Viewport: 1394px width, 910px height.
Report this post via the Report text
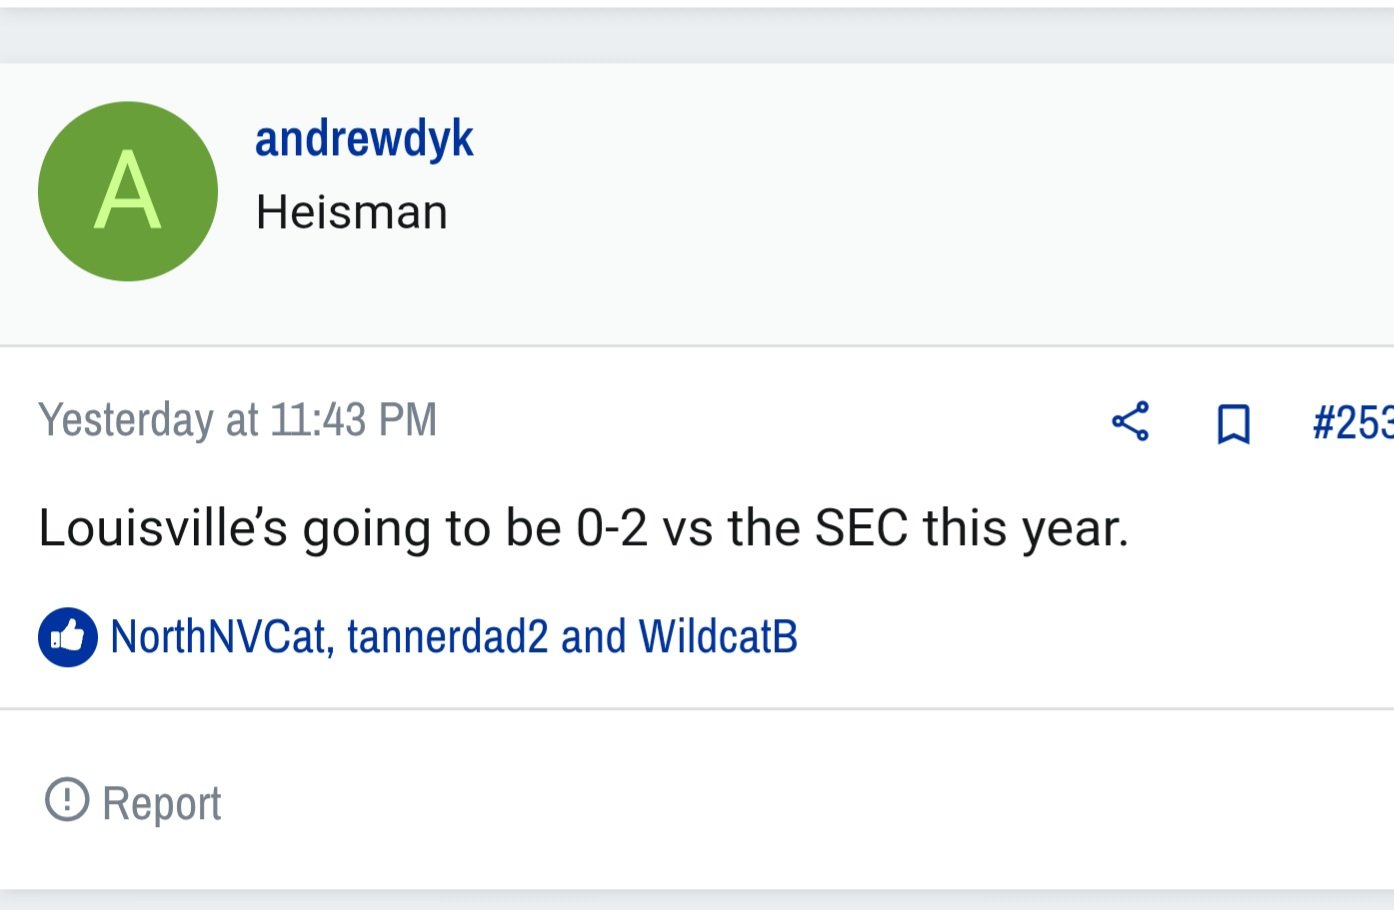(162, 804)
